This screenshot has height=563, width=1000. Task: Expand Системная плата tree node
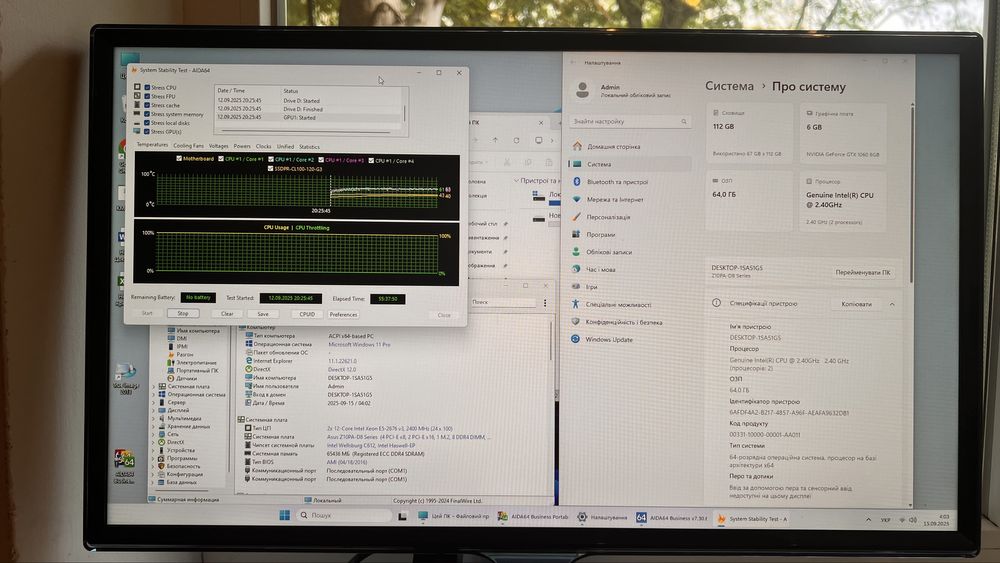point(154,386)
